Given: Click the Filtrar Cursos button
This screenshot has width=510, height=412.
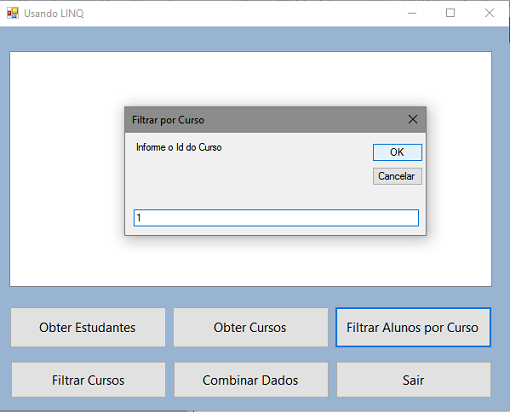Looking at the screenshot, I should pyautogui.click(x=88, y=380).
